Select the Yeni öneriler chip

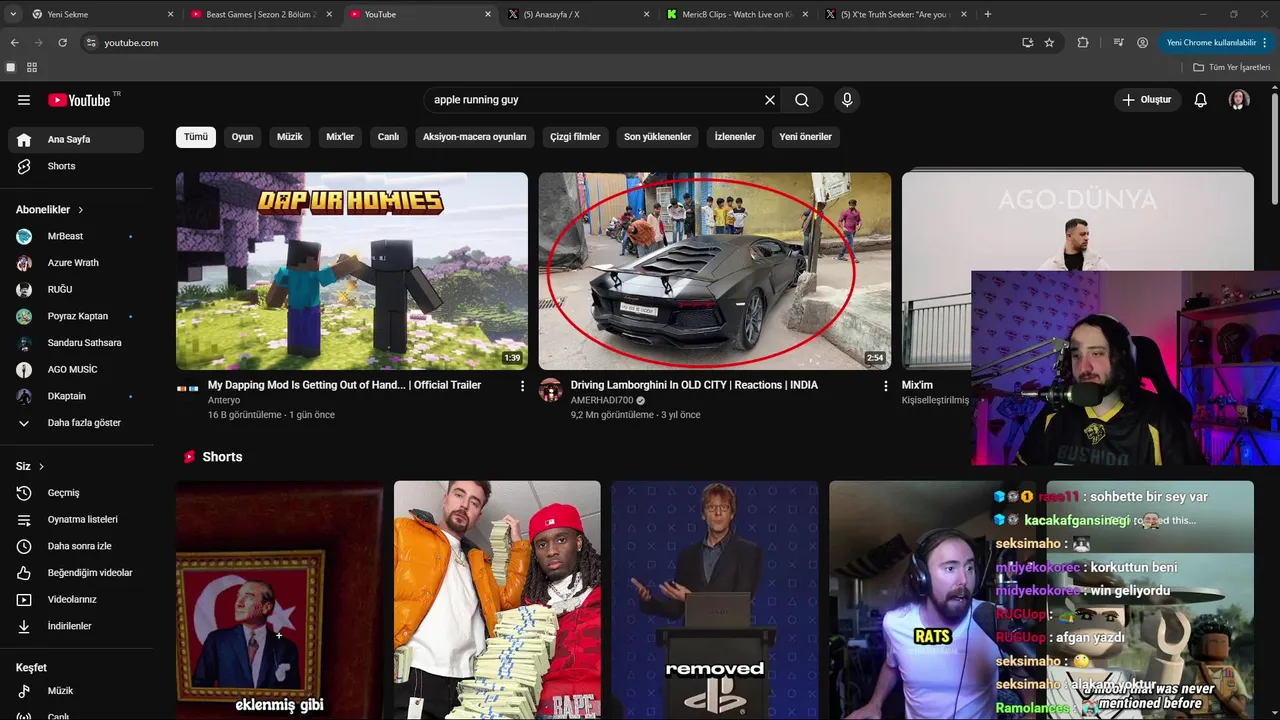[806, 137]
